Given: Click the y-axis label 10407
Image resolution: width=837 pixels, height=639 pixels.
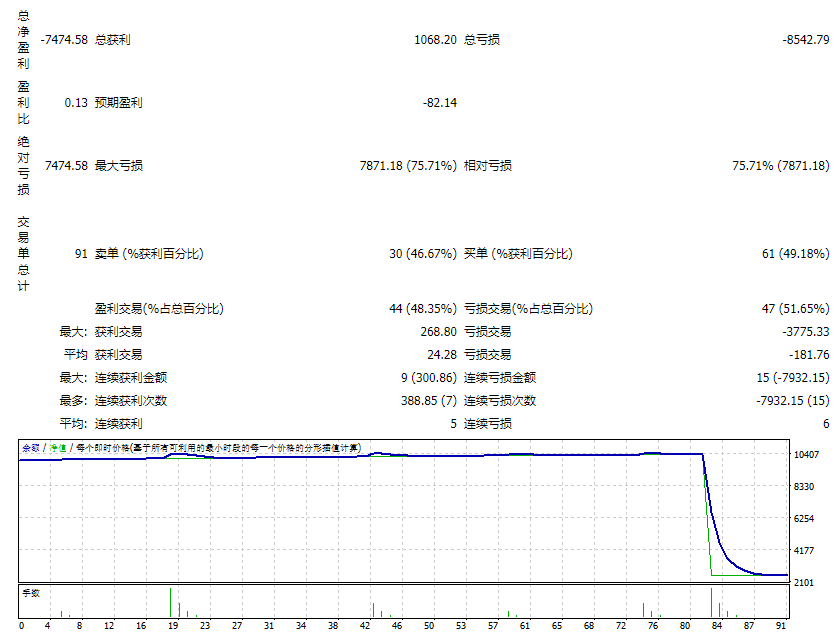Looking at the screenshot, I should tap(810, 455).
